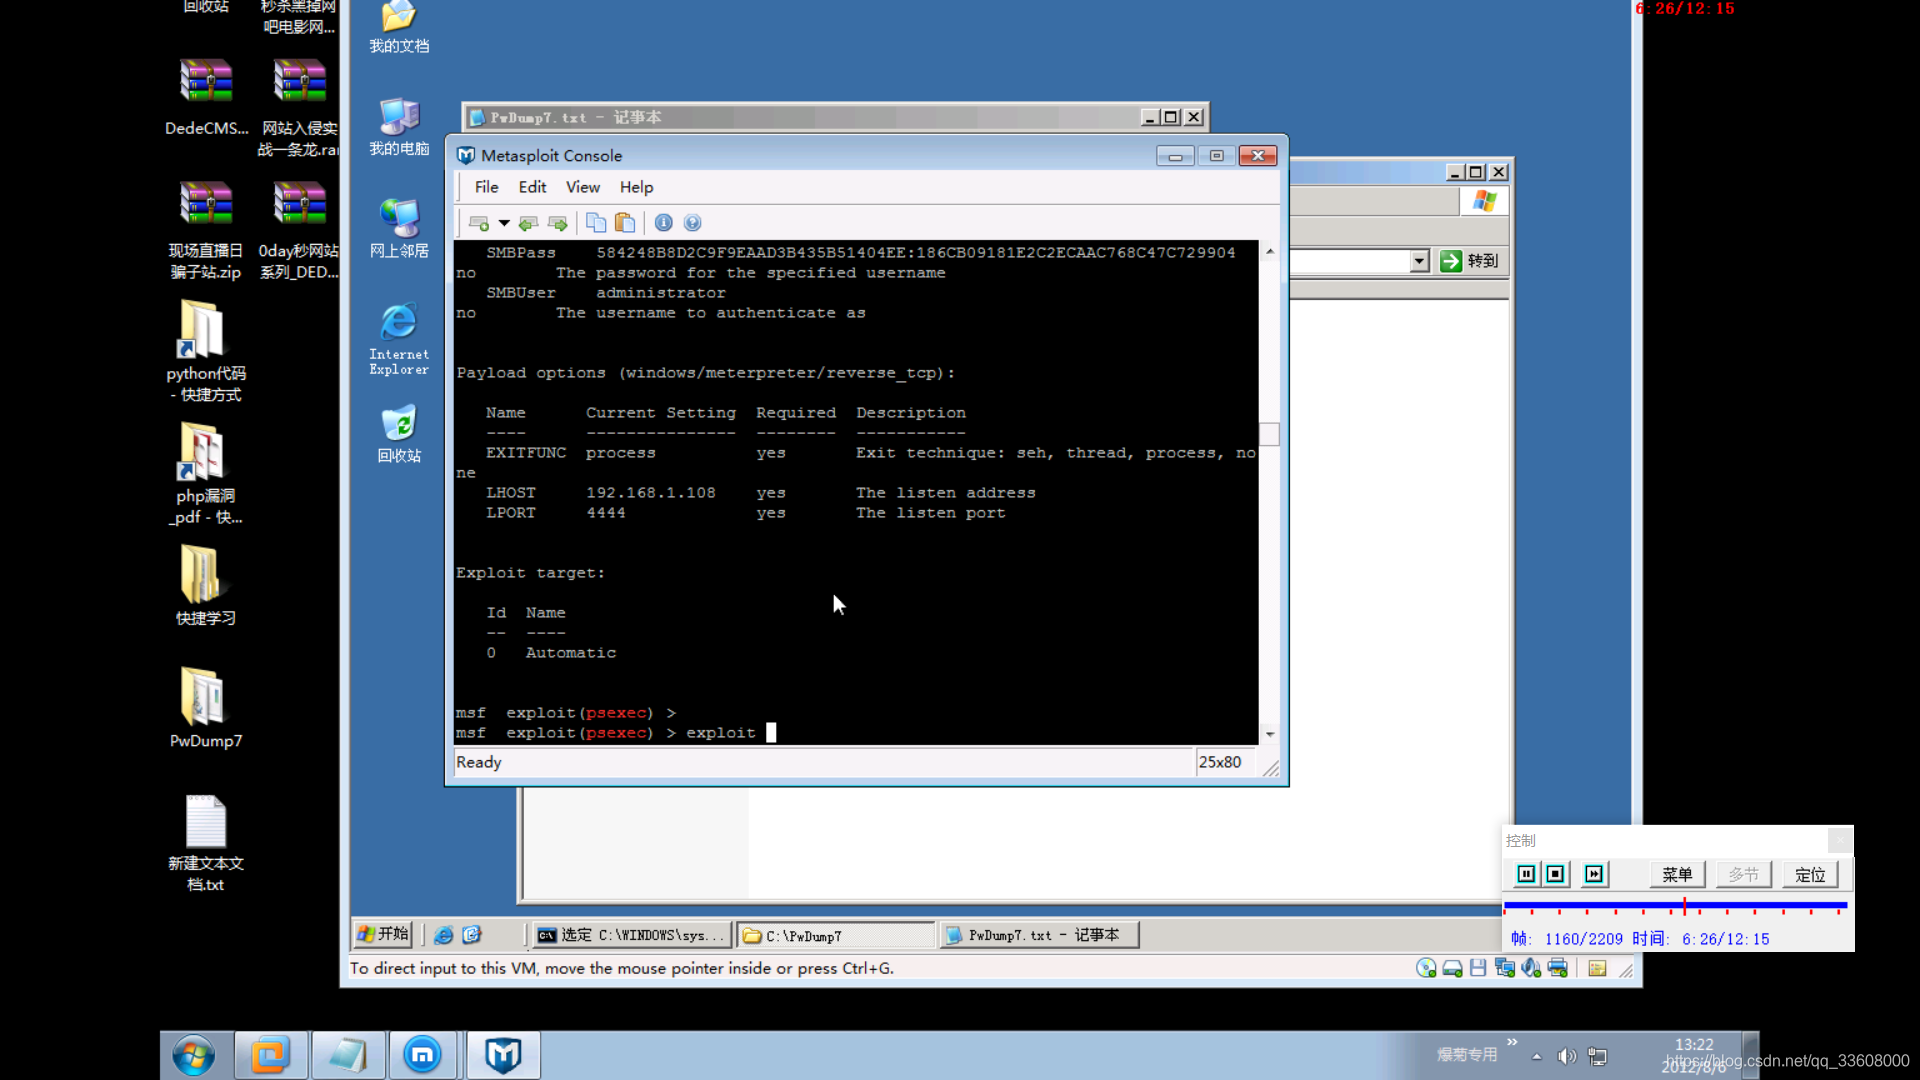Copy selected console text via toolbar
1920x1080 pixels.
click(596, 223)
